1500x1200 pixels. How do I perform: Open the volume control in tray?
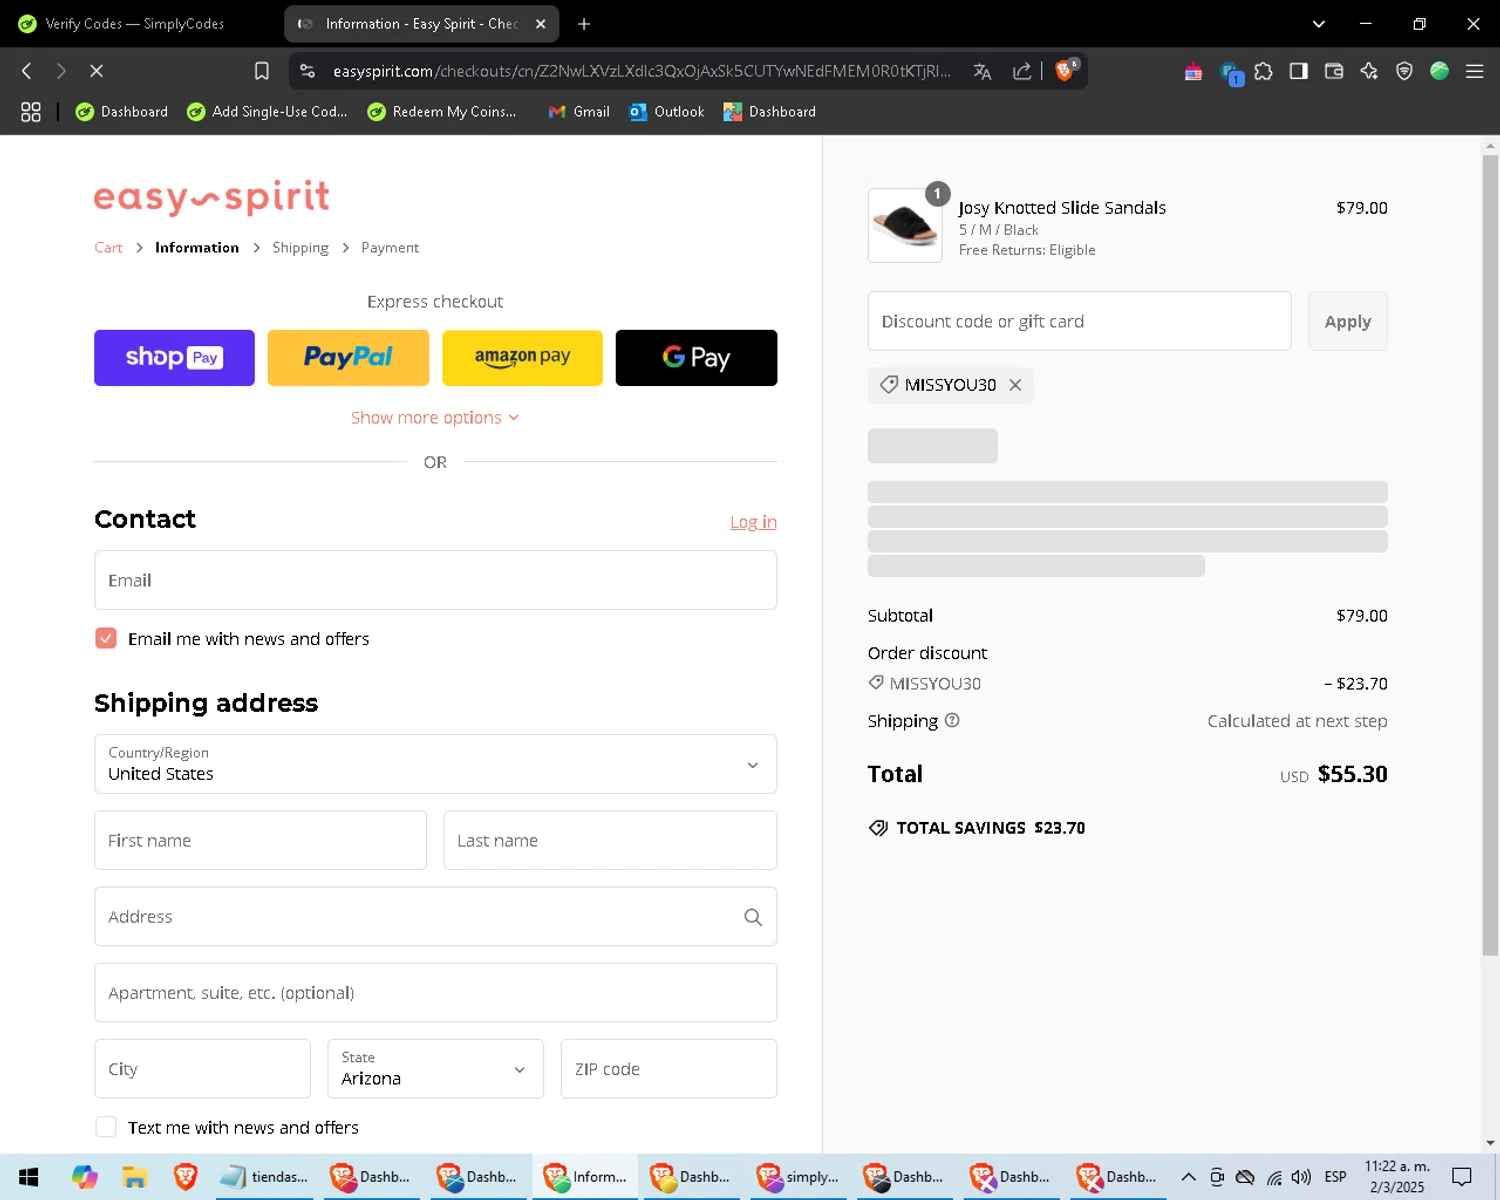[x=1301, y=1177]
